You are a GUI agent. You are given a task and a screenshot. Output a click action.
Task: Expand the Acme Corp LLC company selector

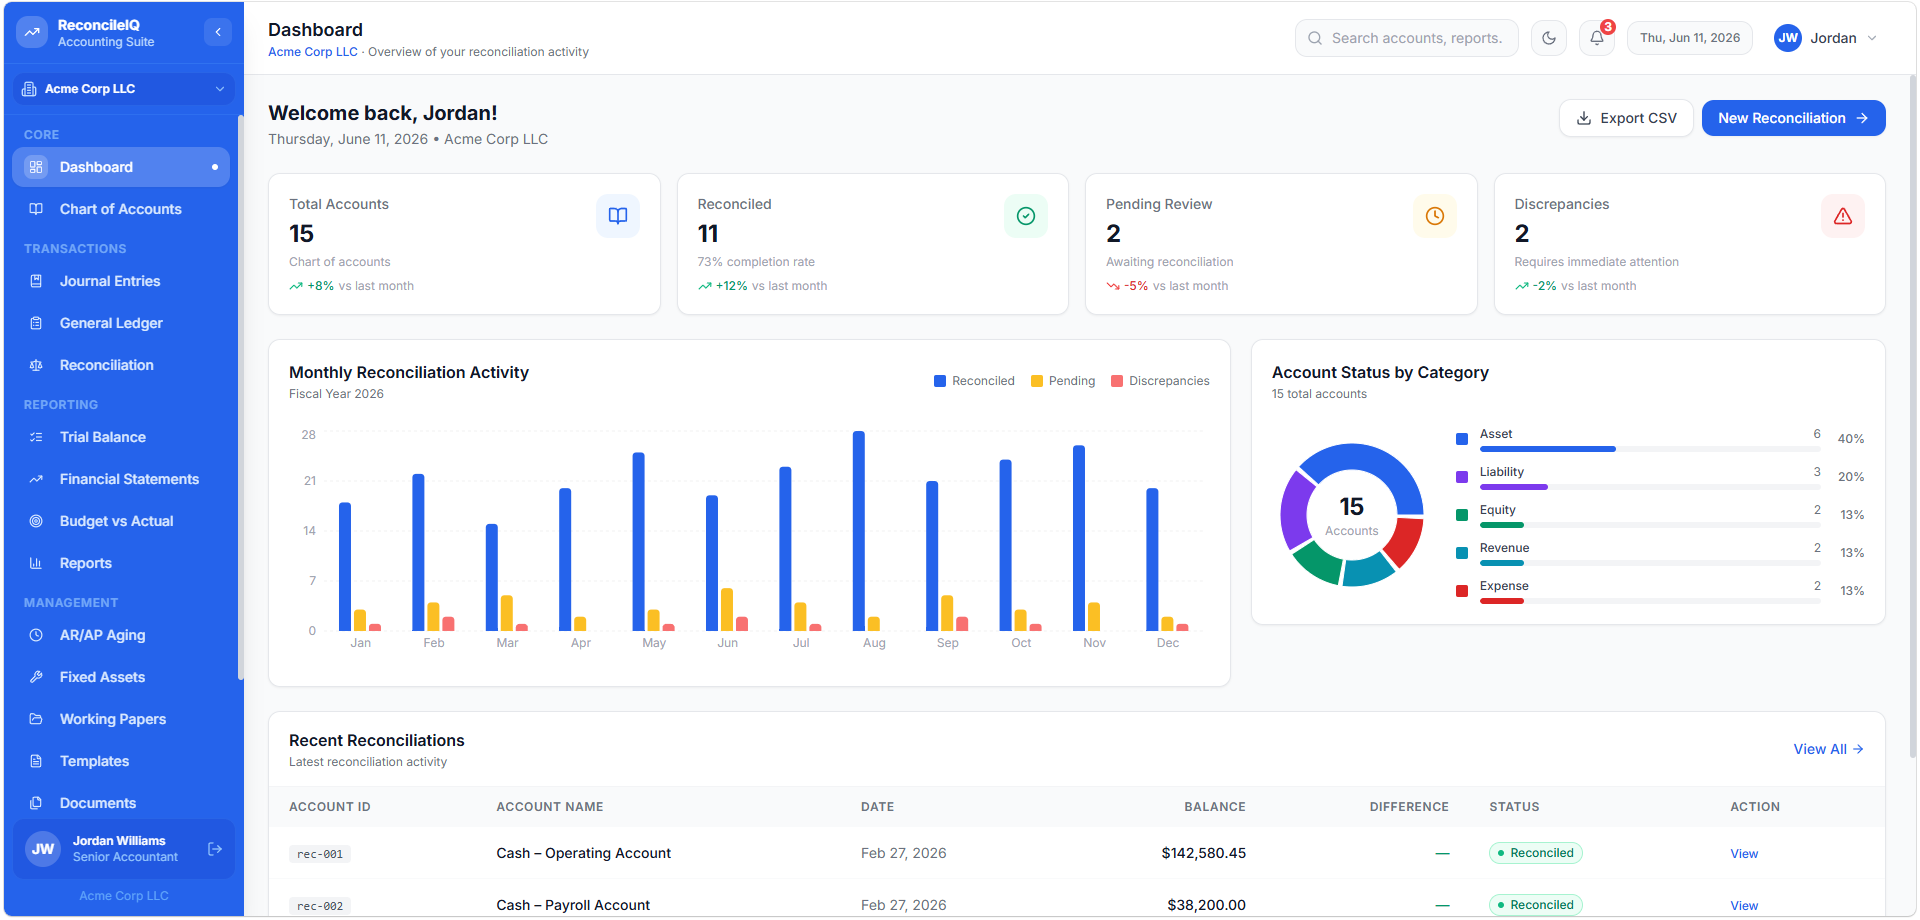pos(124,89)
